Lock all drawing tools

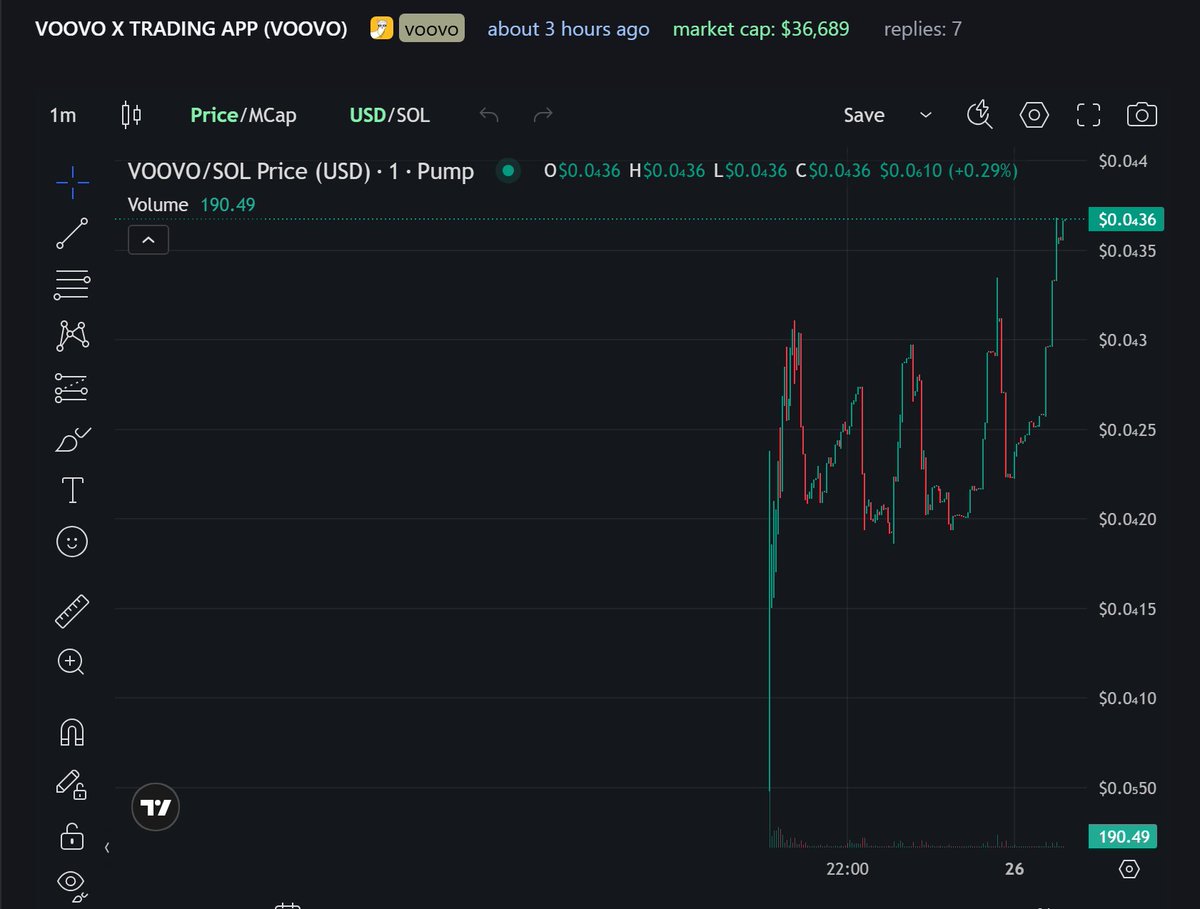(x=71, y=837)
